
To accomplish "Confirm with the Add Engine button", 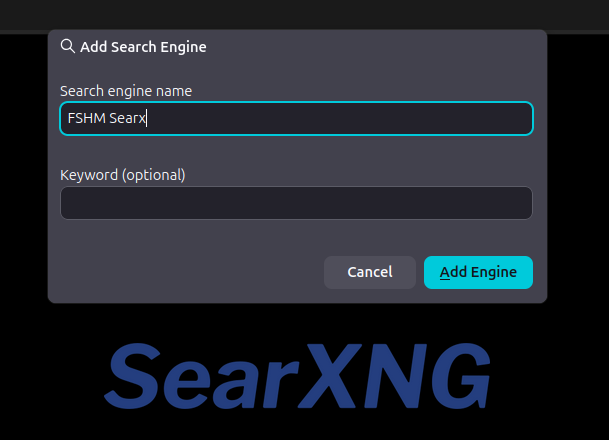I will point(478,272).
